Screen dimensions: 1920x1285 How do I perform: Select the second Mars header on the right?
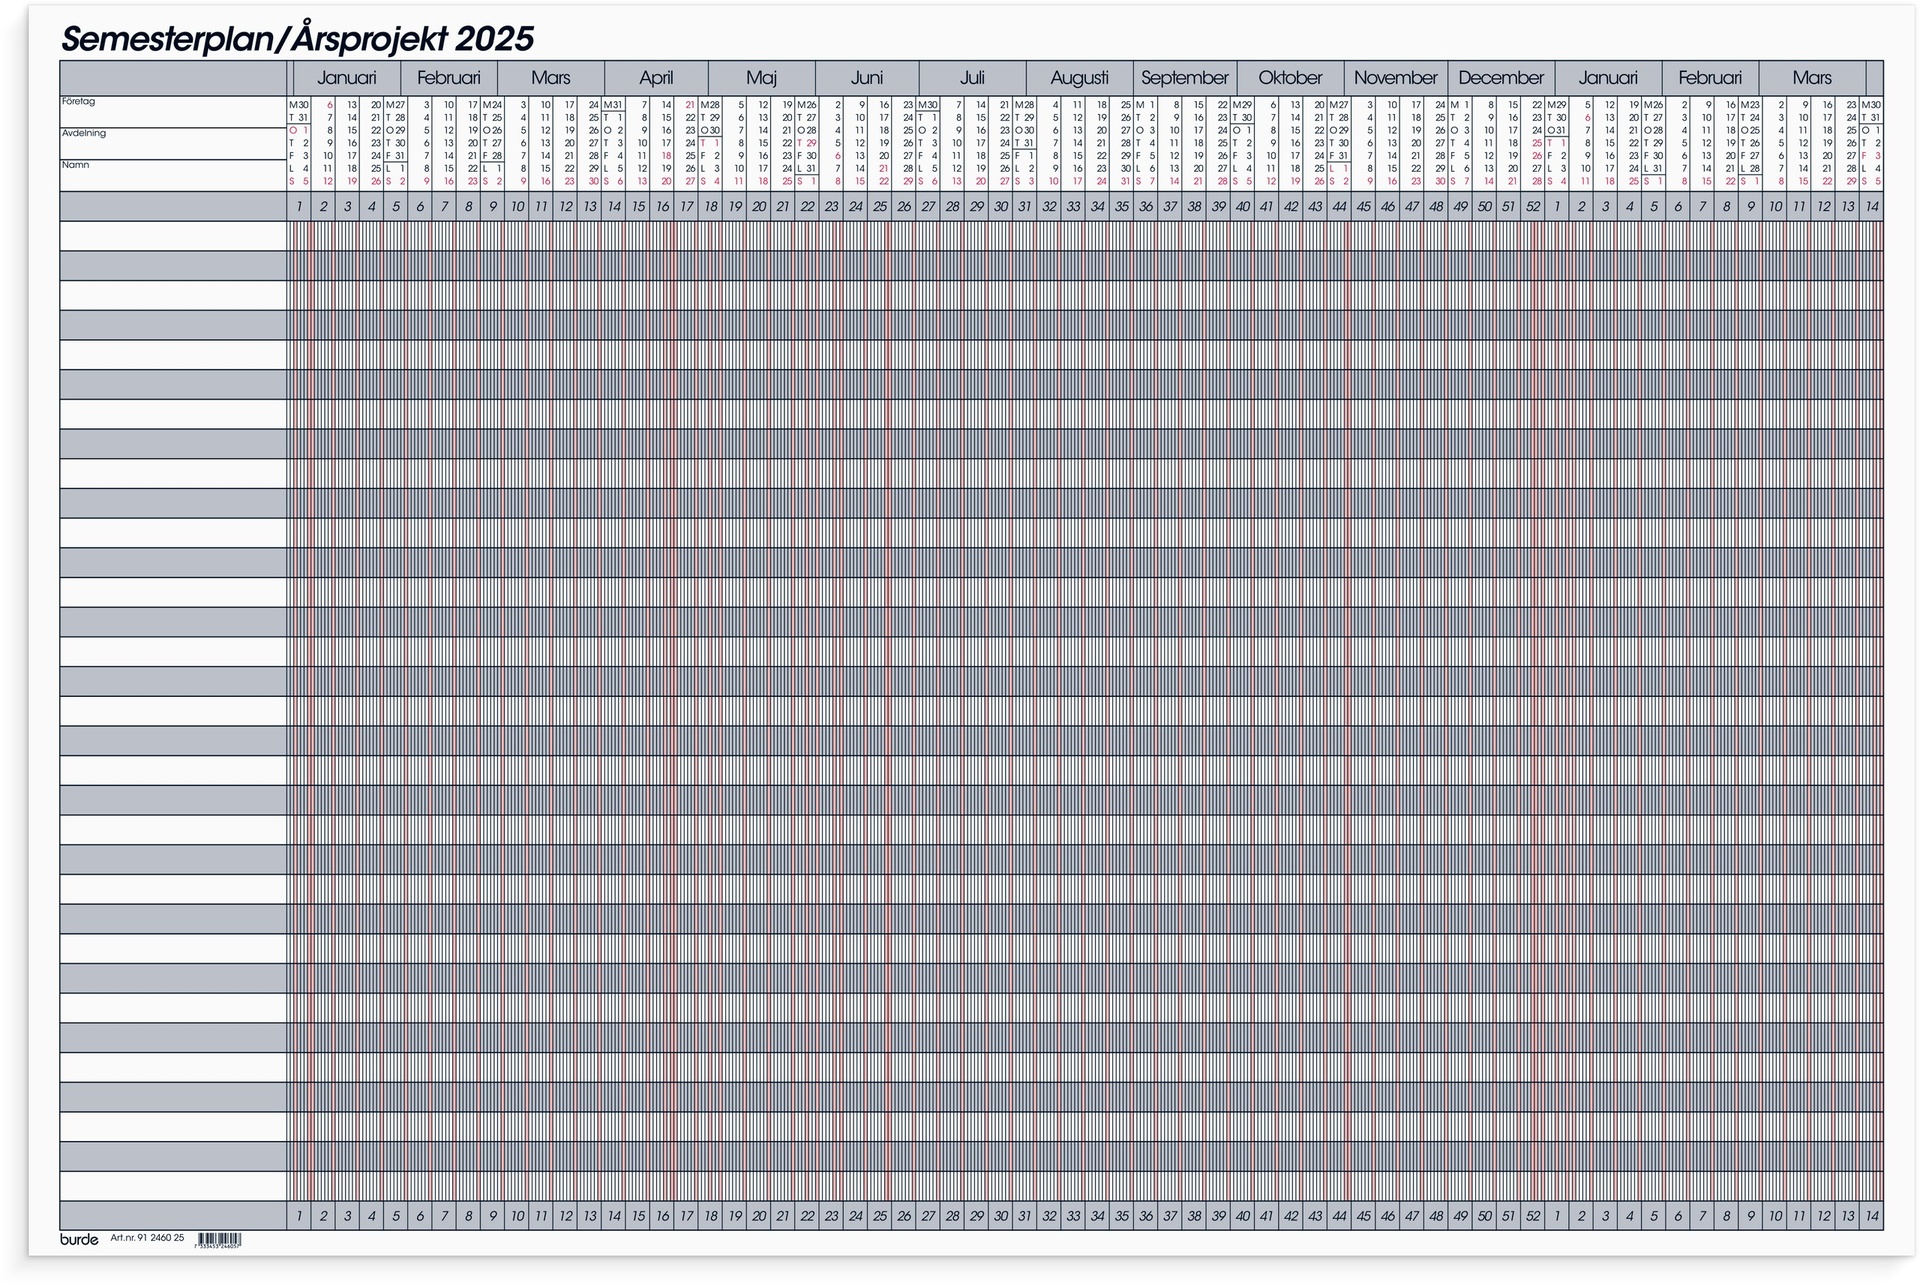point(1813,76)
